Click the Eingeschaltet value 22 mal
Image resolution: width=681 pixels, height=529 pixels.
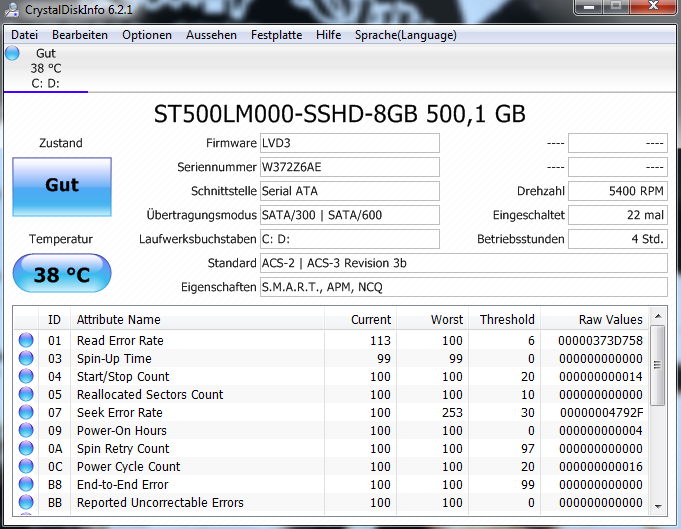(x=618, y=215)
